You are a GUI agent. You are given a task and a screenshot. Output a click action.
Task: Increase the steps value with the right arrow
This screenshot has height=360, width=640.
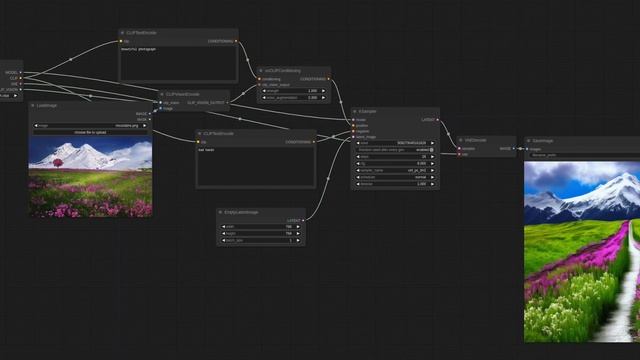point(432,157)
